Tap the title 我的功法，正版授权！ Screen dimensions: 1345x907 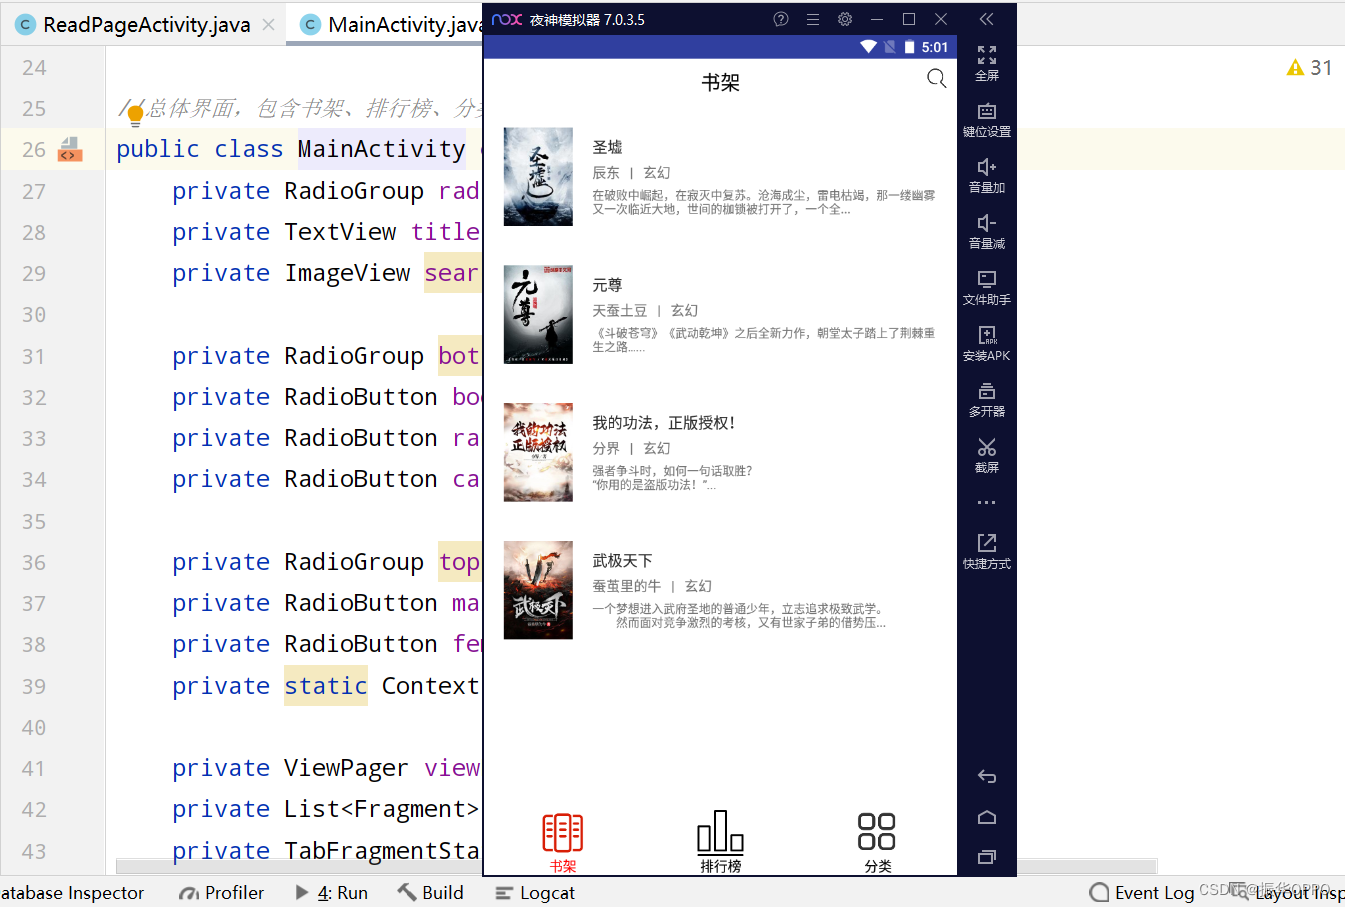tap(664, 423)
